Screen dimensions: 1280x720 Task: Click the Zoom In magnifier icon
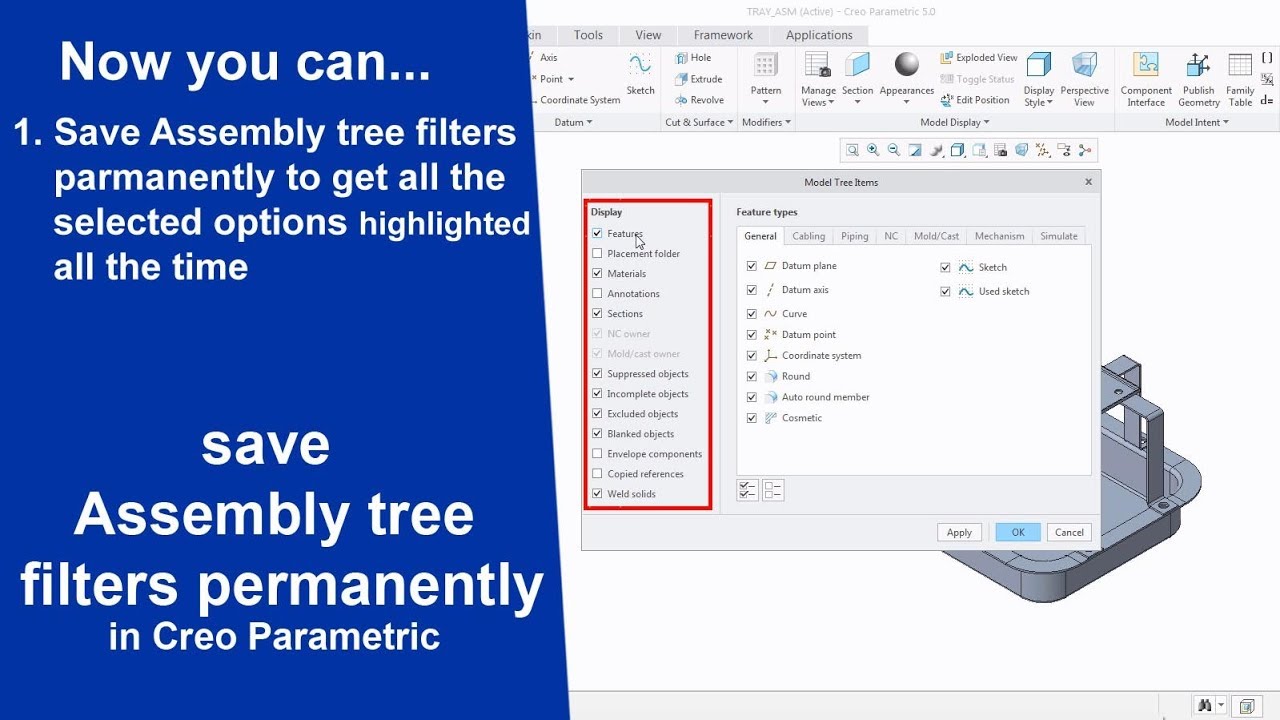tap(873, 150)
